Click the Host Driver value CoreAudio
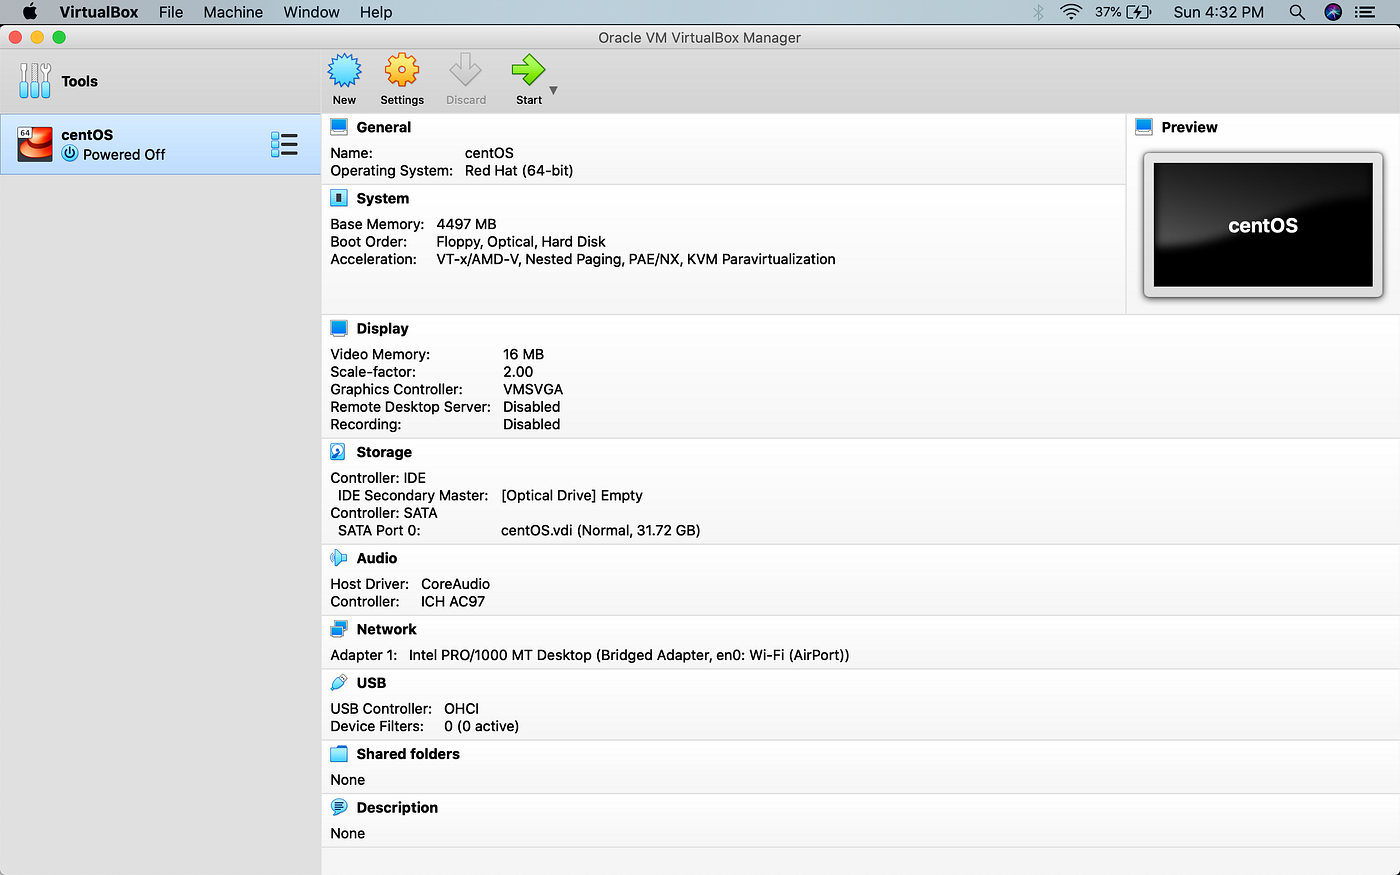The image size is (1400, 875). click(455, 584)
